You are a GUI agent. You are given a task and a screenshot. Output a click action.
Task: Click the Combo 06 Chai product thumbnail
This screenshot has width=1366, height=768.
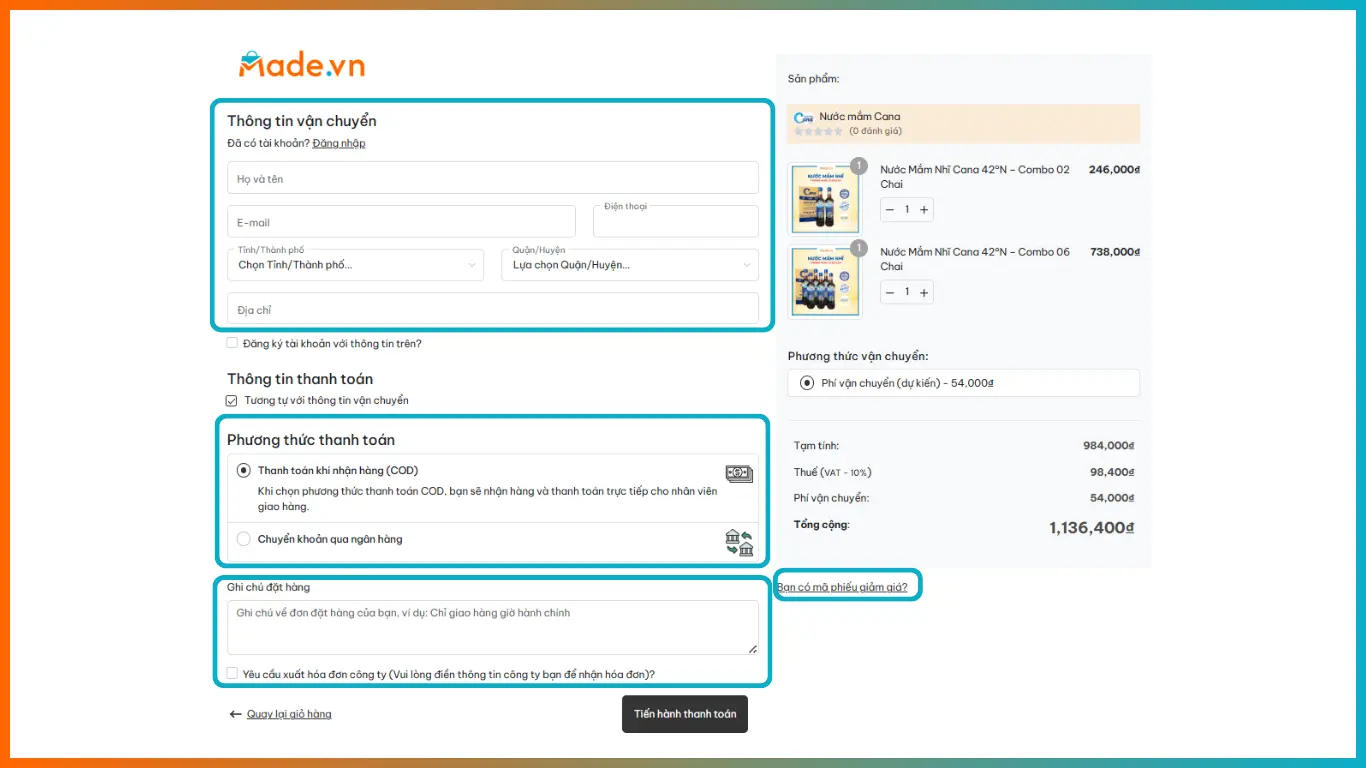(x=825, y=281)
